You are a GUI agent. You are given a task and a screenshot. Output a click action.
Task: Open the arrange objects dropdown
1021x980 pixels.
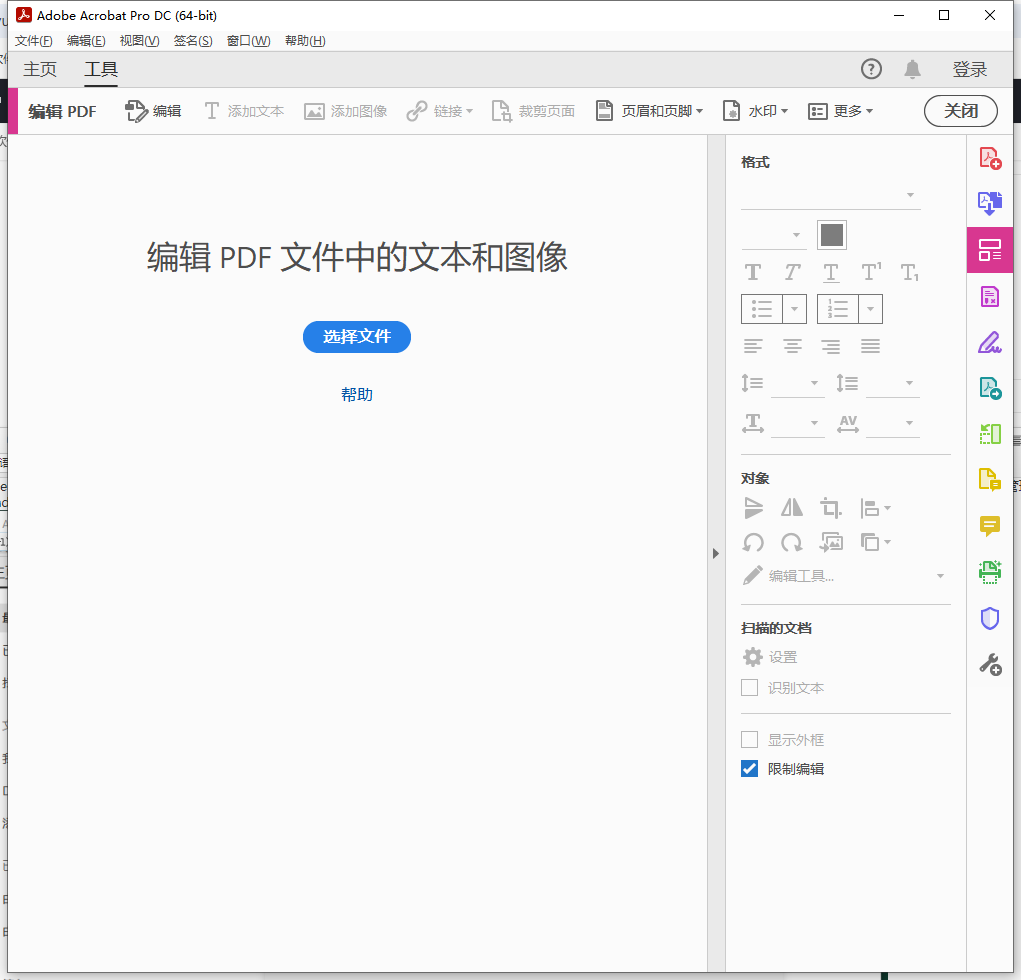876,542
